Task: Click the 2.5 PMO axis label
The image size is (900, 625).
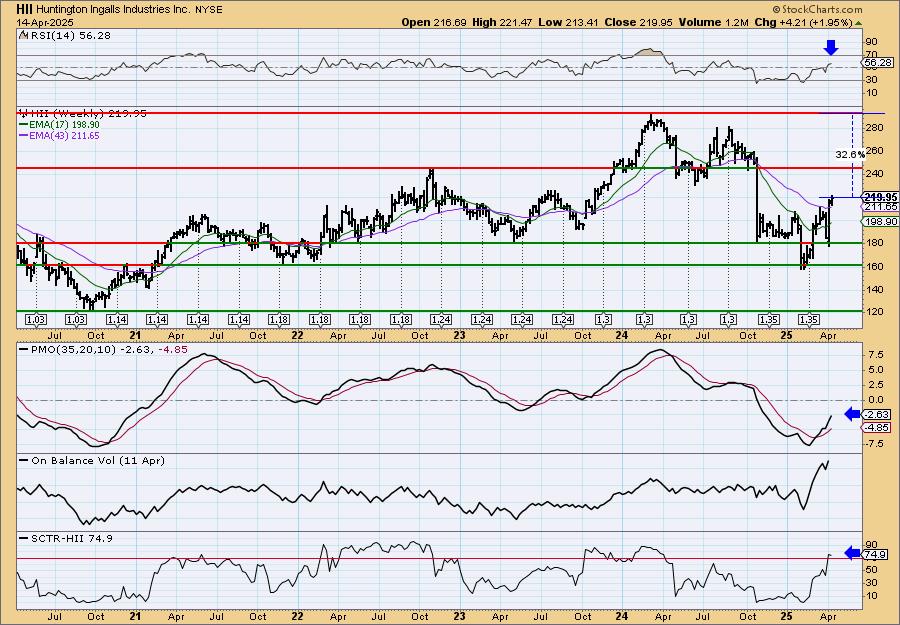Action: [x=876, y=385]
